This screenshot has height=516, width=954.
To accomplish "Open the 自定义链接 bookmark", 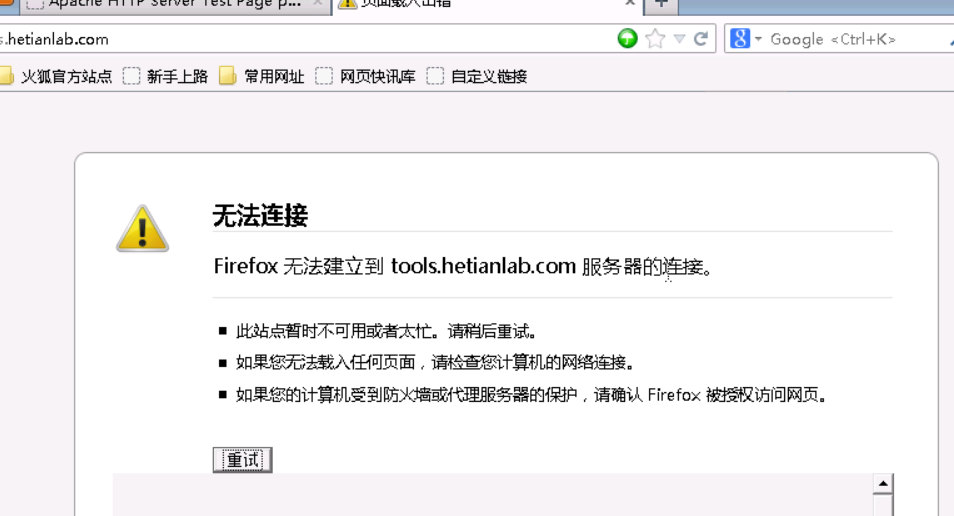I will pyautogui.click(x=477, y=76).
